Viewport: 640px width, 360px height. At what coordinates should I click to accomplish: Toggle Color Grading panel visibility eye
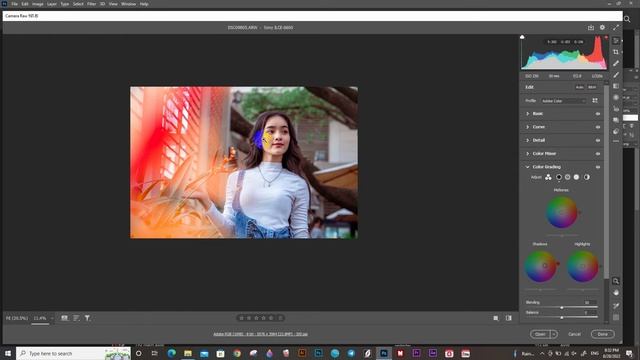coord(598,167)
